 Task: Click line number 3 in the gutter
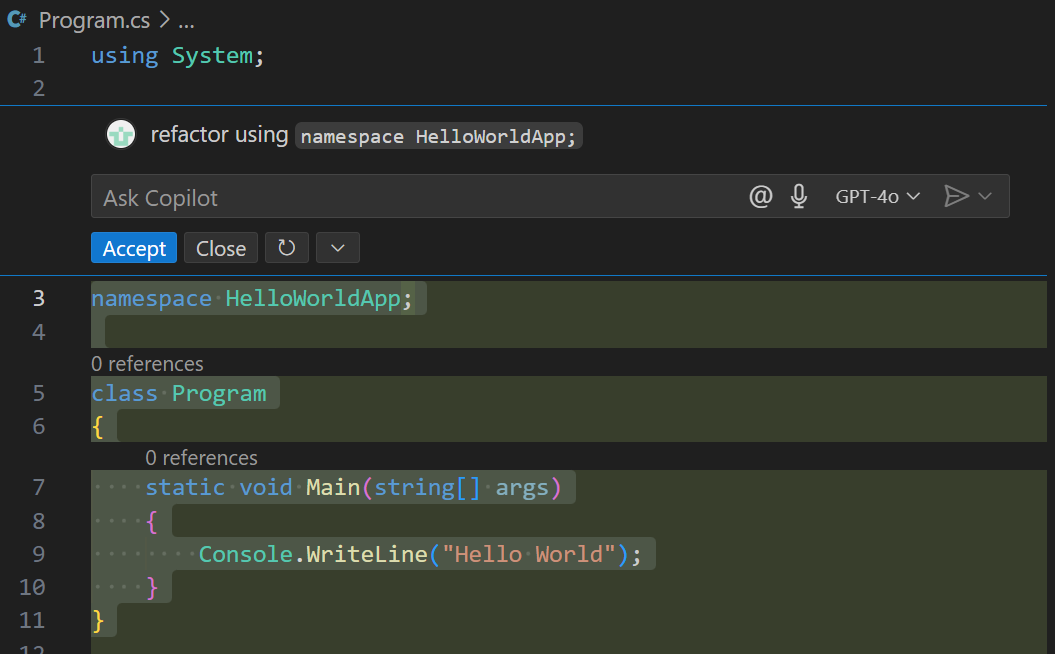pos(39,298)
